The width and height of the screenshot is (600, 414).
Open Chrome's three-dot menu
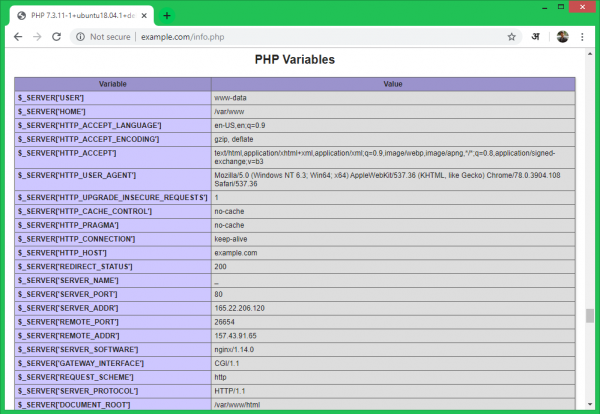point(582,36)
